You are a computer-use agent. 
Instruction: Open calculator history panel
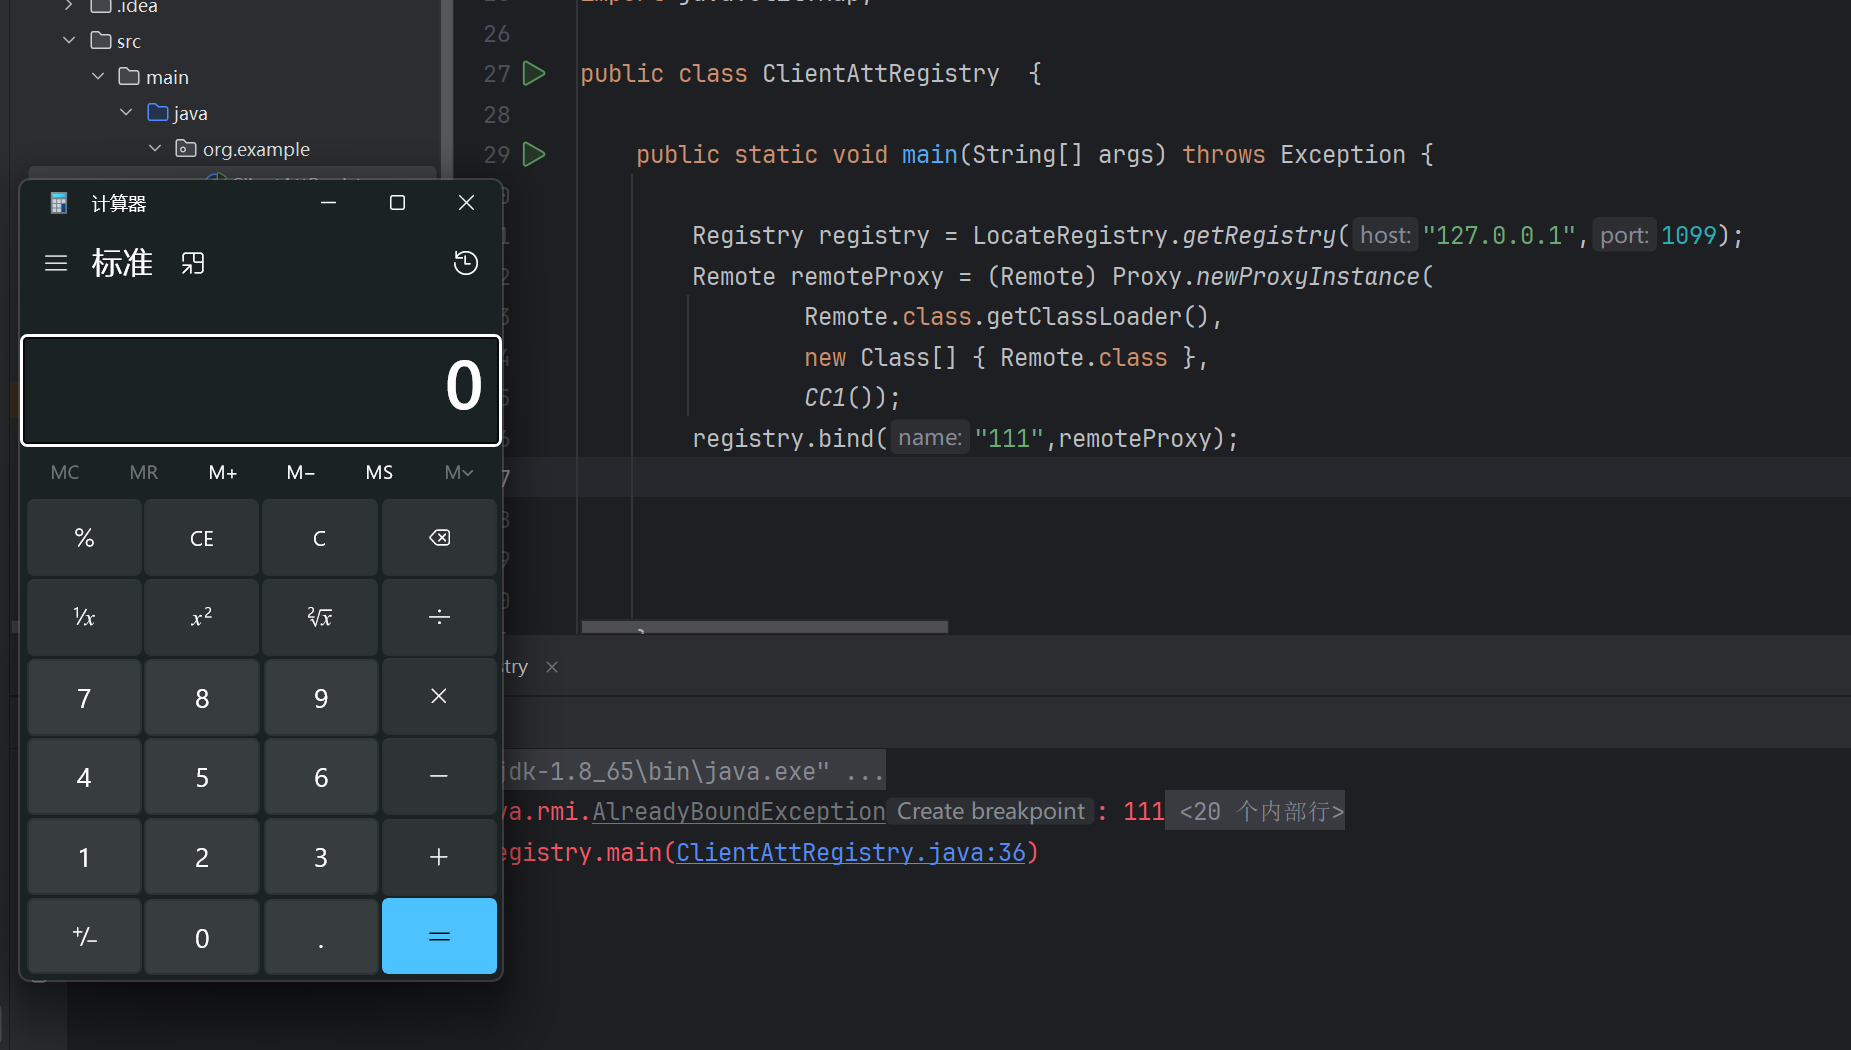coord(465,263)
